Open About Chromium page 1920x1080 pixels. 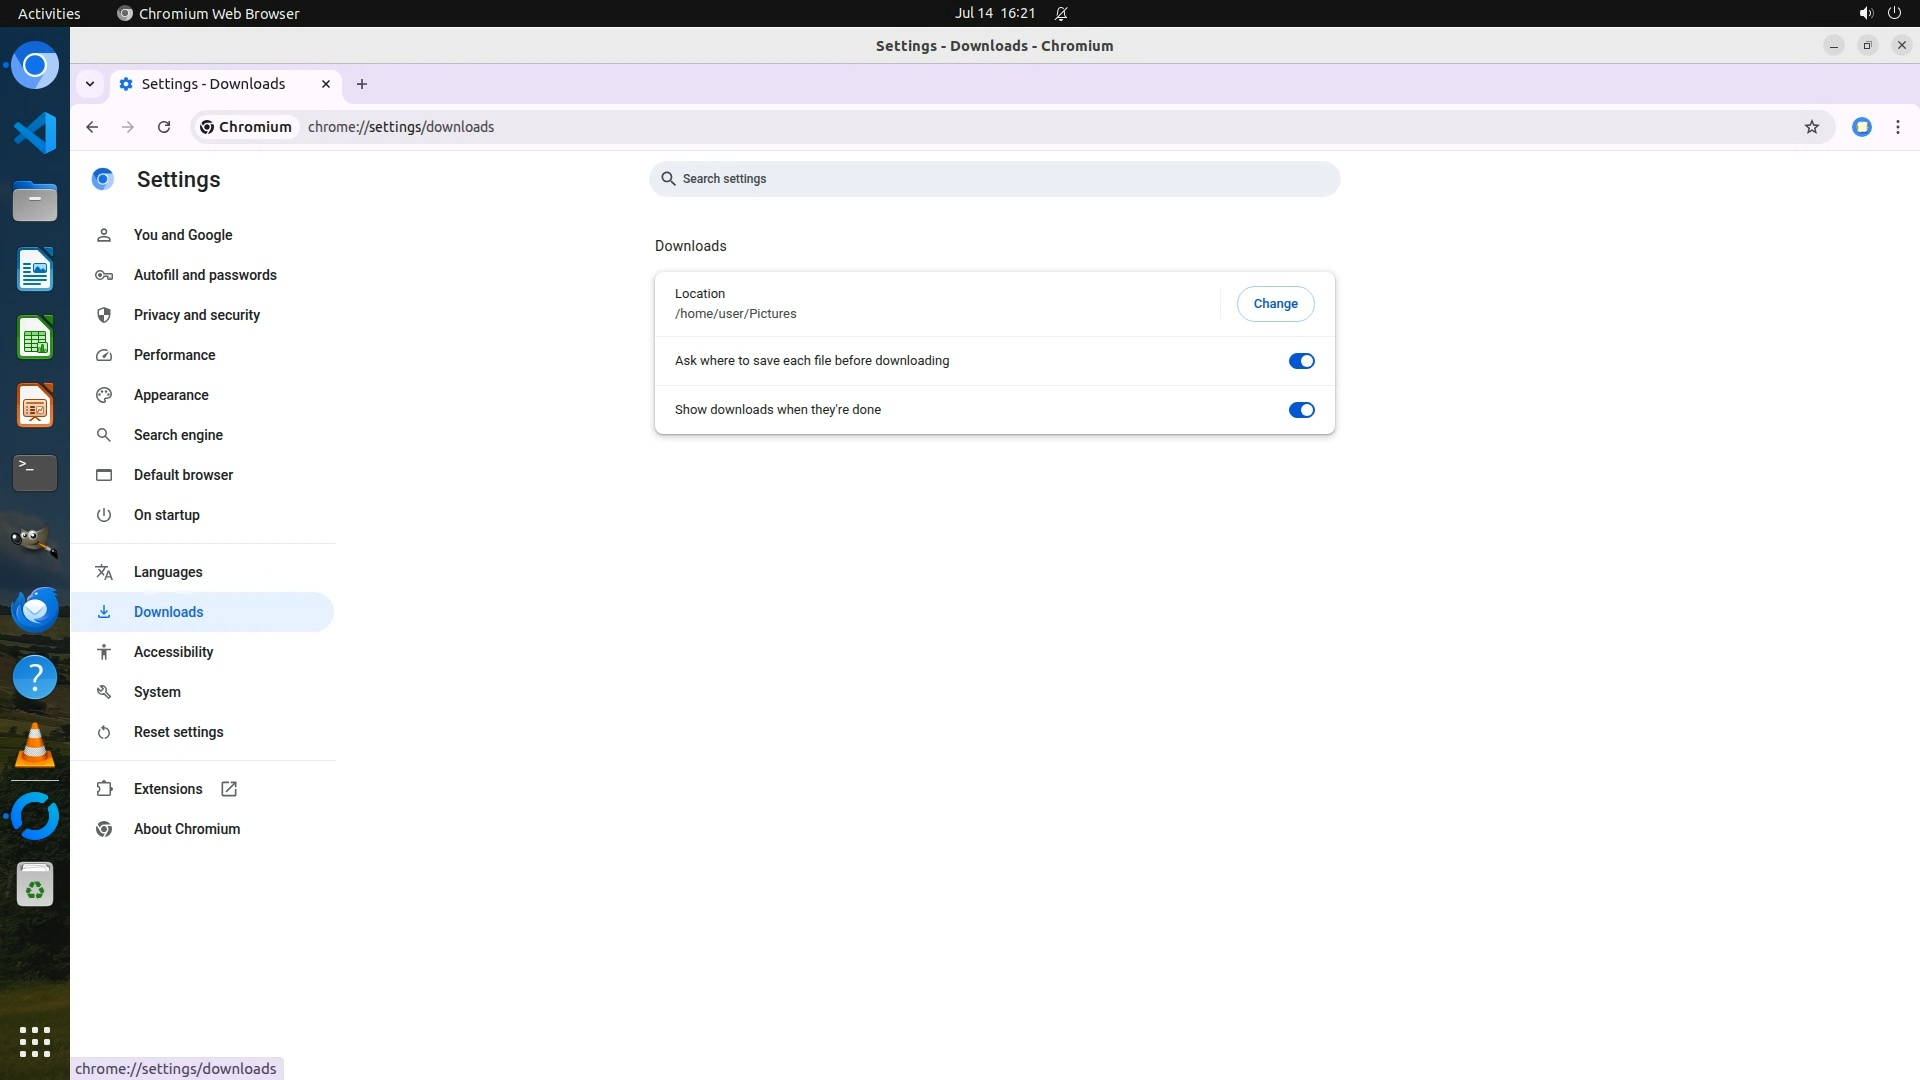(x=186, y=829)
